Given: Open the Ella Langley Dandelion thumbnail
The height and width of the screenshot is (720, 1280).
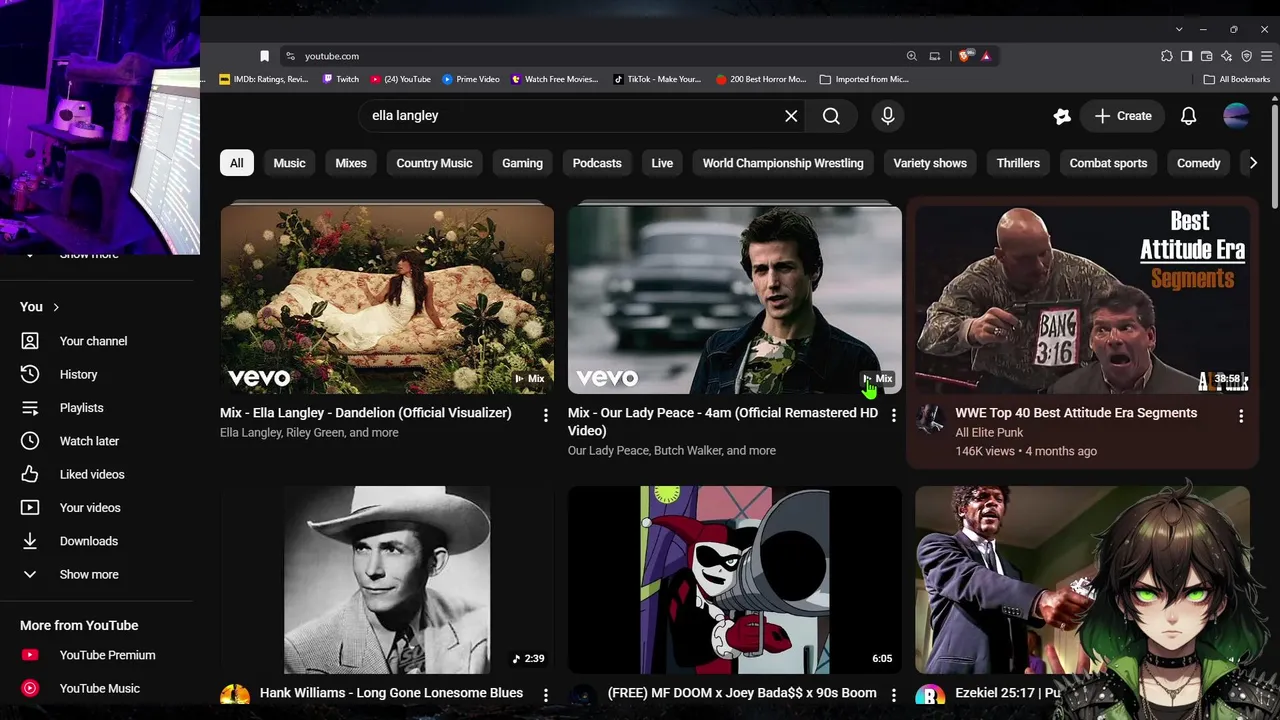Looking at the screenshot, I should coord(387,298).
